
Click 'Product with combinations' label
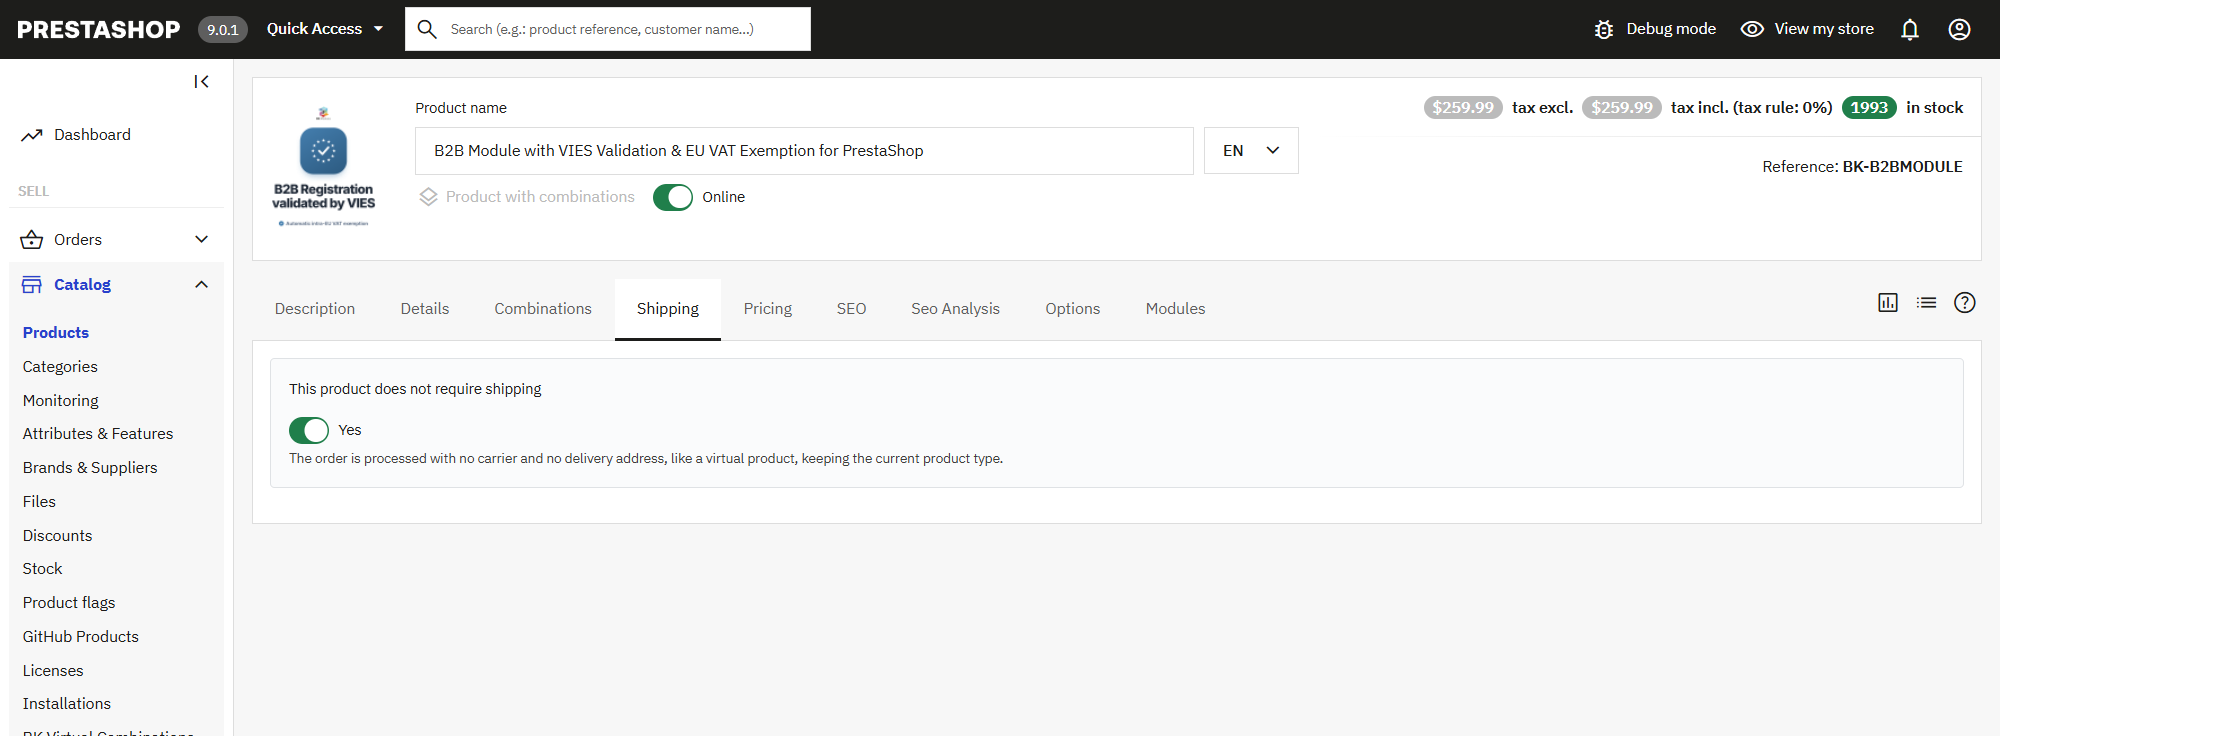tap(540, 197)
